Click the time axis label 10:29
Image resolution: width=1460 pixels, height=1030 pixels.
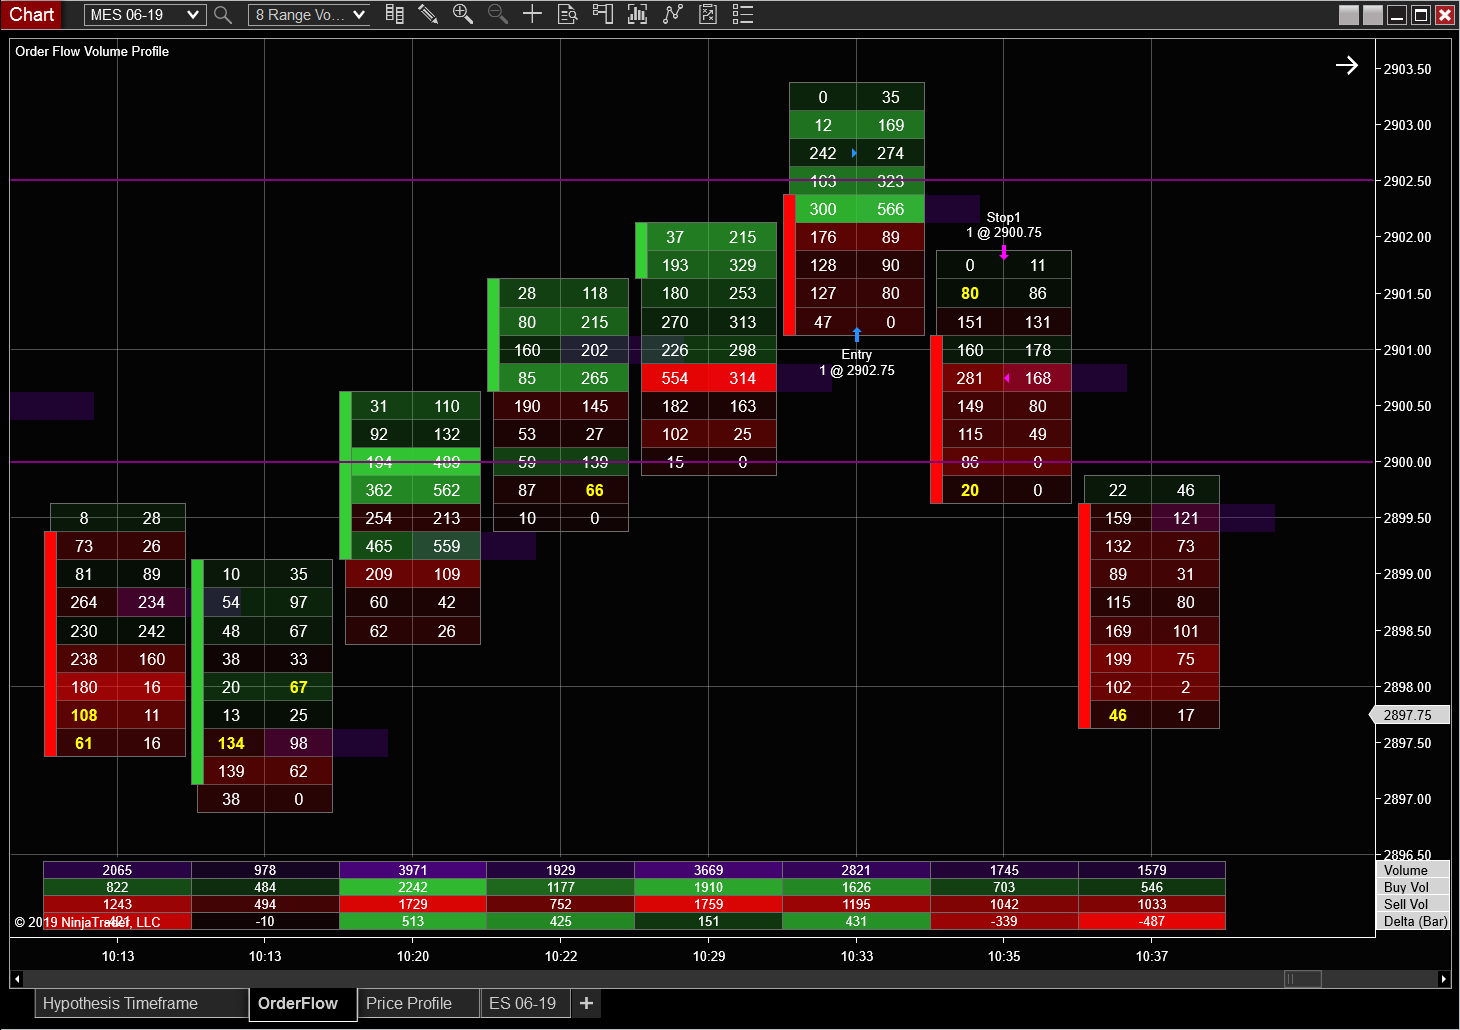coord(709,956)
